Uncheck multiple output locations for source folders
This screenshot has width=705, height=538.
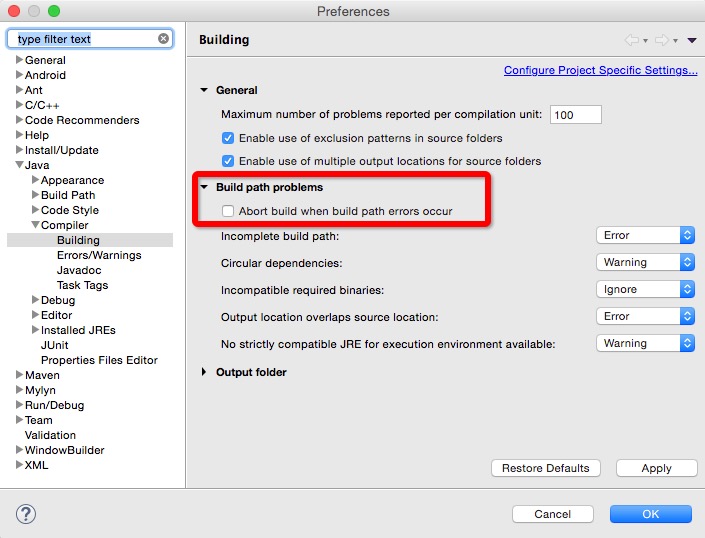pyautogui.click(x=228, y=161)
